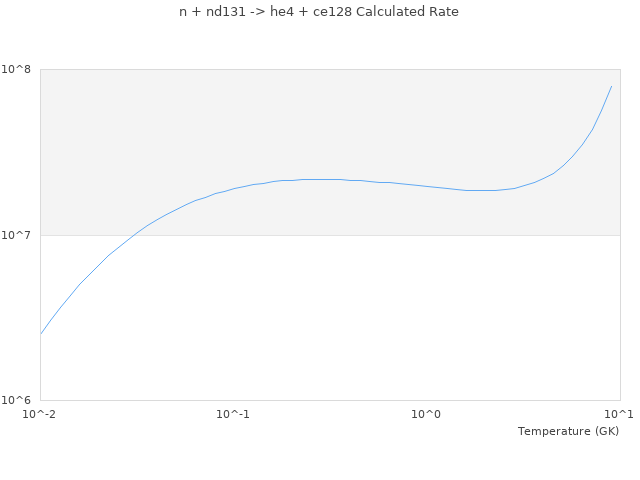Click the letter "n" starting the title

pos(183,12)
